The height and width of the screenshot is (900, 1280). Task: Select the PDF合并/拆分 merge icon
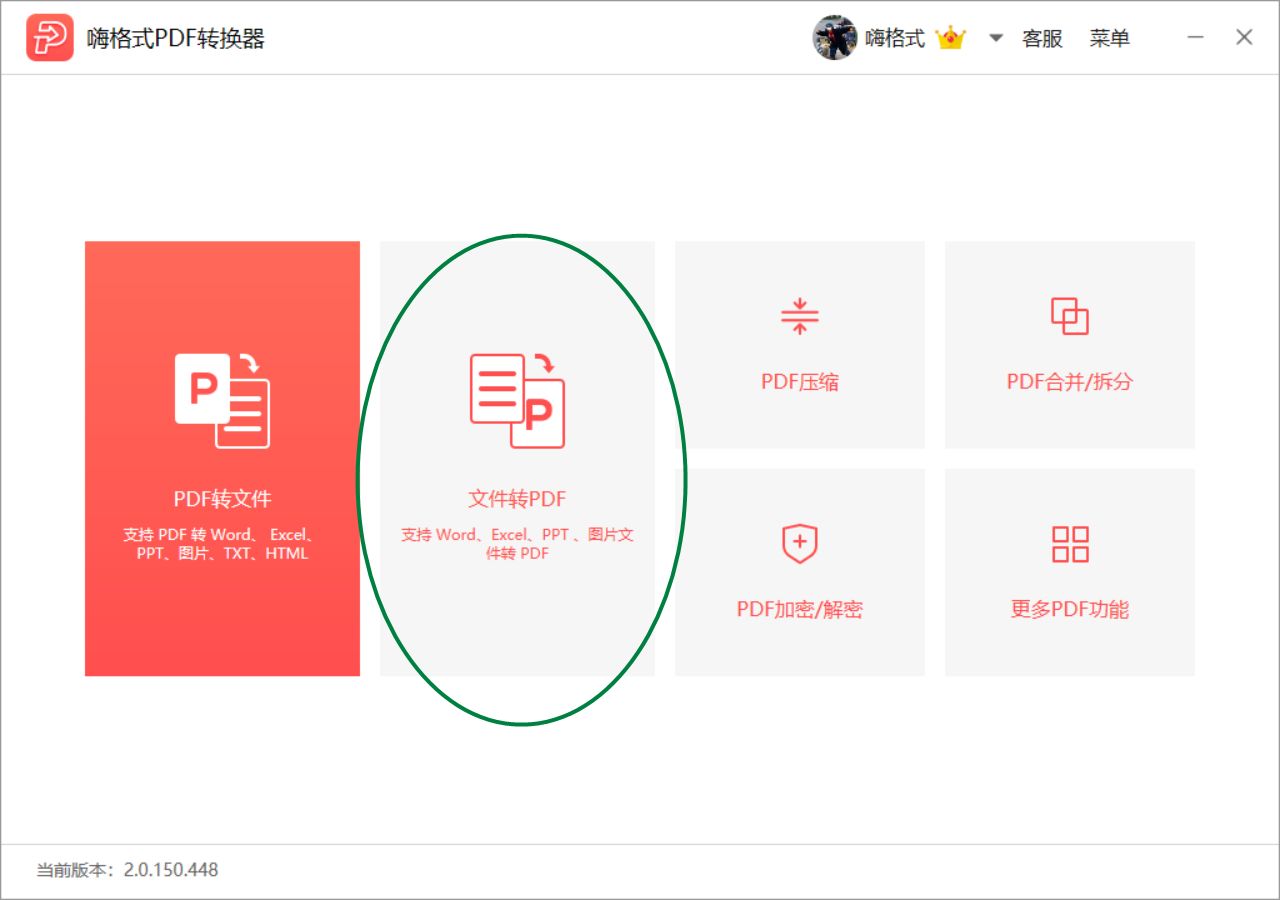[x=1069, y=315]
